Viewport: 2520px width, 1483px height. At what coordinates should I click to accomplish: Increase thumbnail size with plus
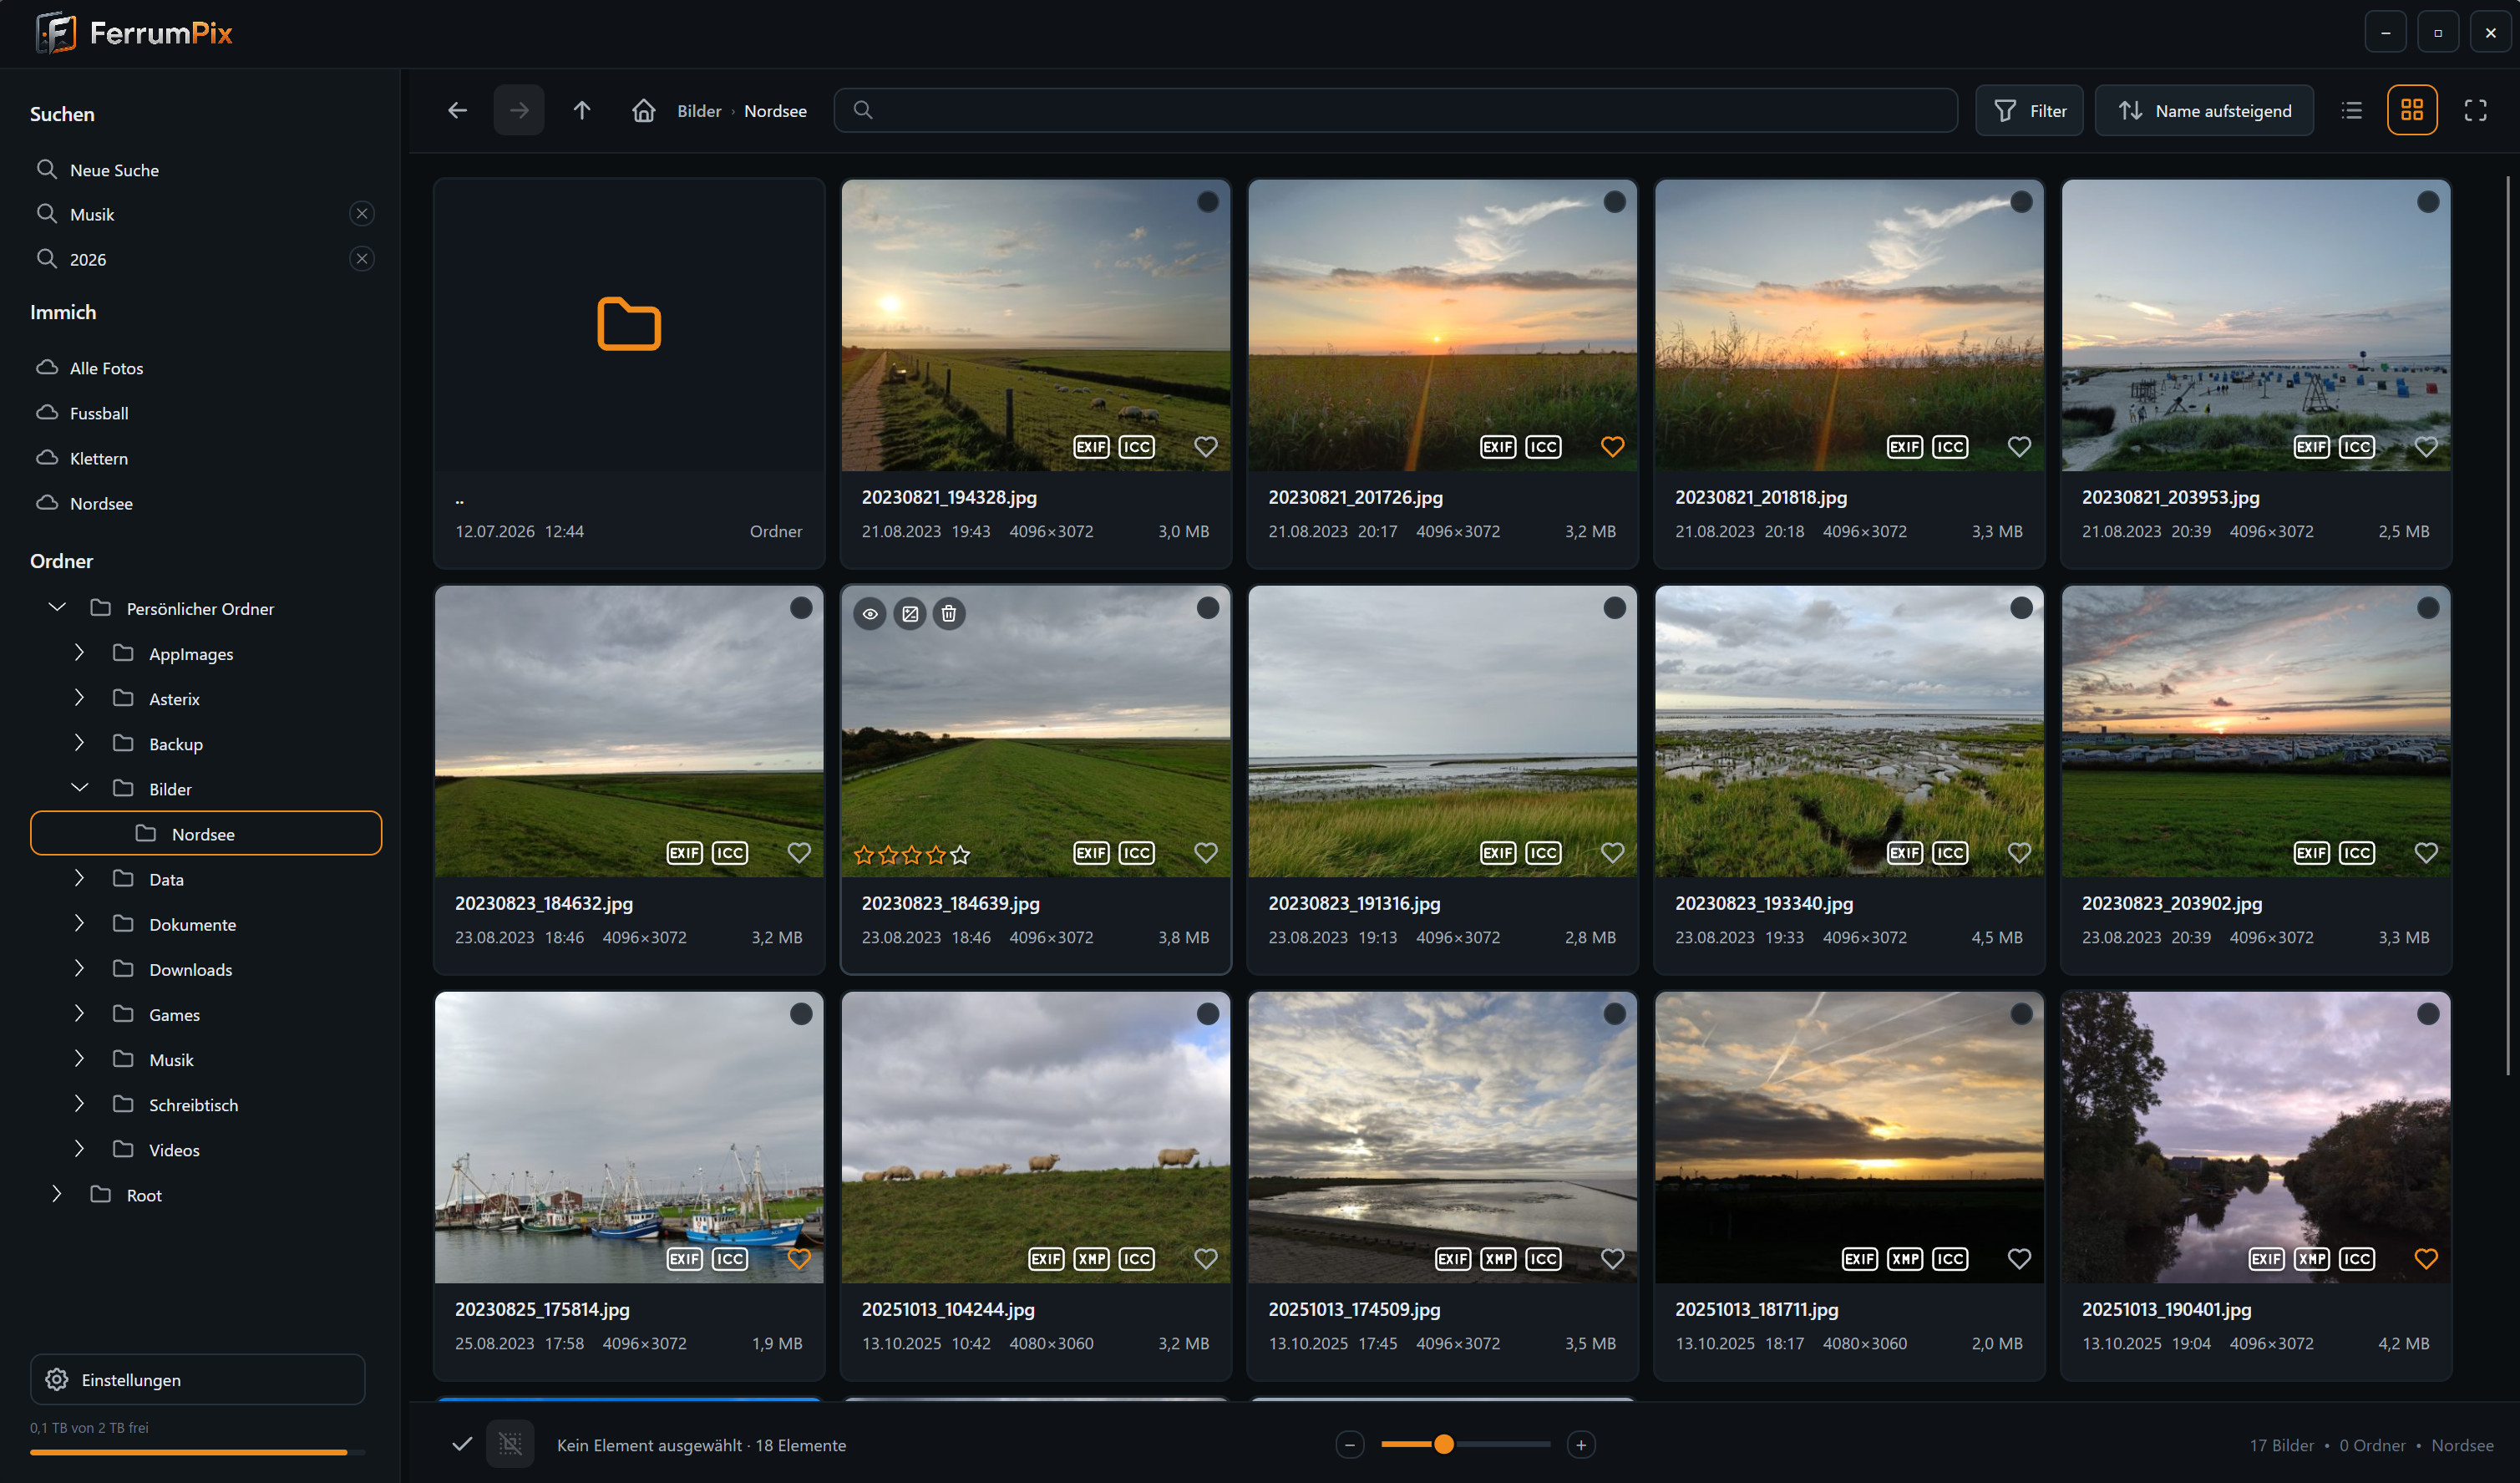pos(1581,1445)
